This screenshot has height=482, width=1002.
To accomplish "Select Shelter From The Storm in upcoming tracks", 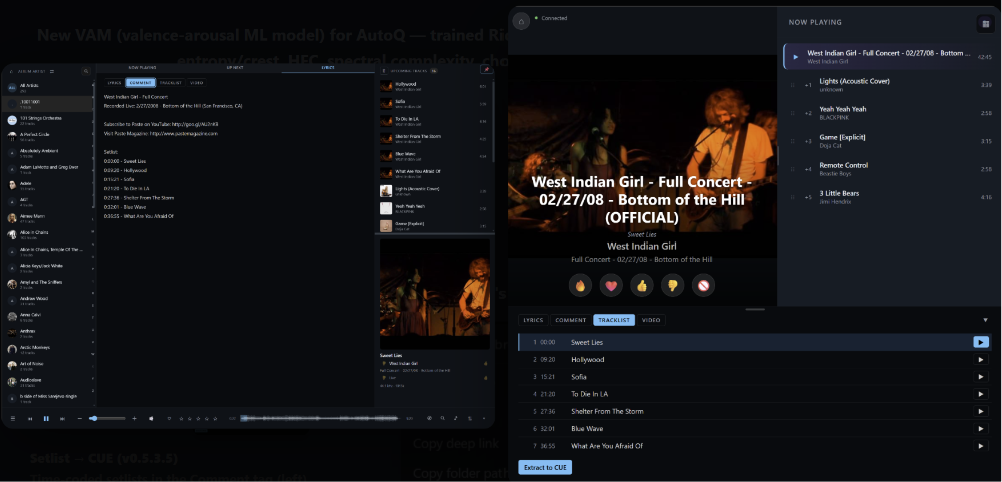I will point(433,138).
